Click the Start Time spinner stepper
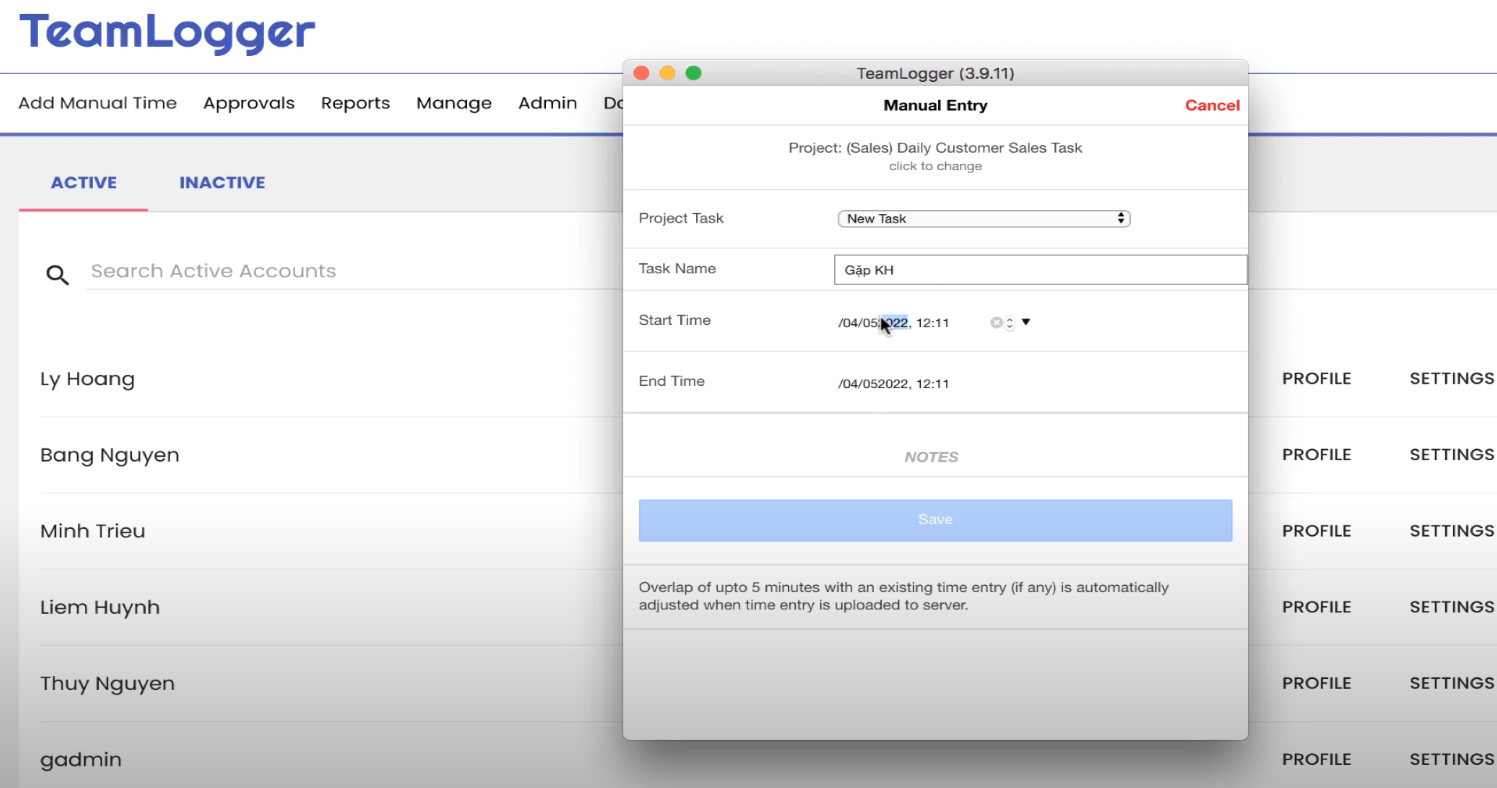Image resolution: width=1497 pixels, height=788 pixels. tap(1010, 323)
